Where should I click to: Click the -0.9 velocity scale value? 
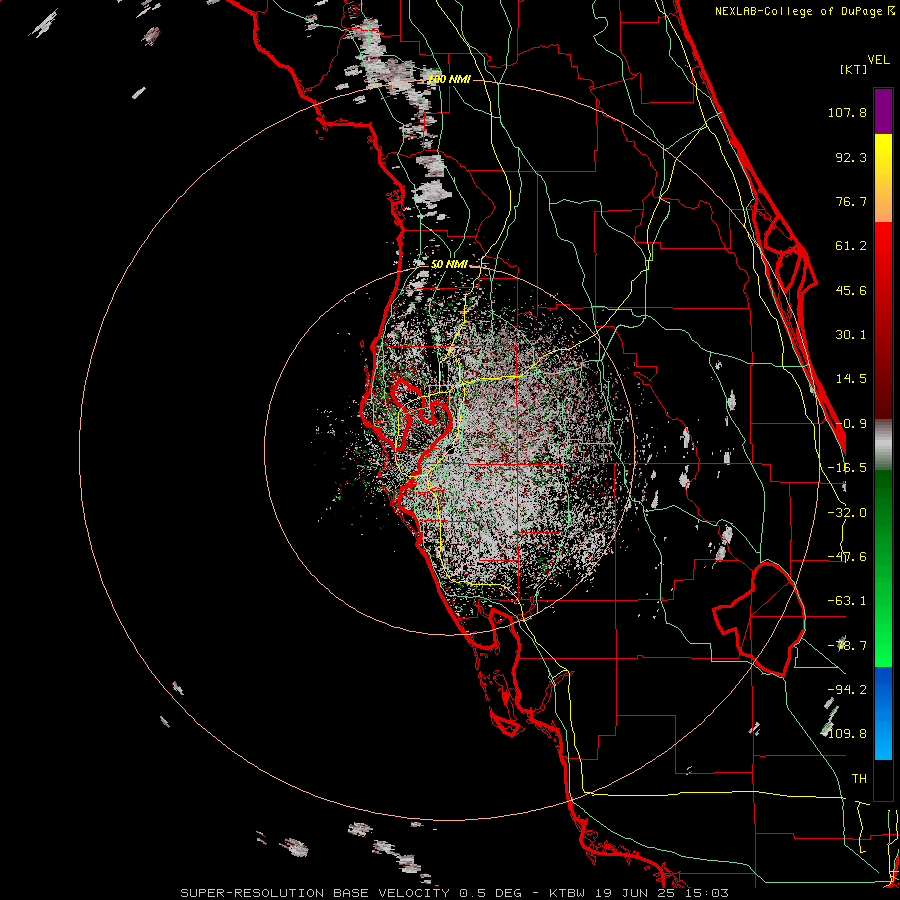pyautogui.click(x=851, y=424)
